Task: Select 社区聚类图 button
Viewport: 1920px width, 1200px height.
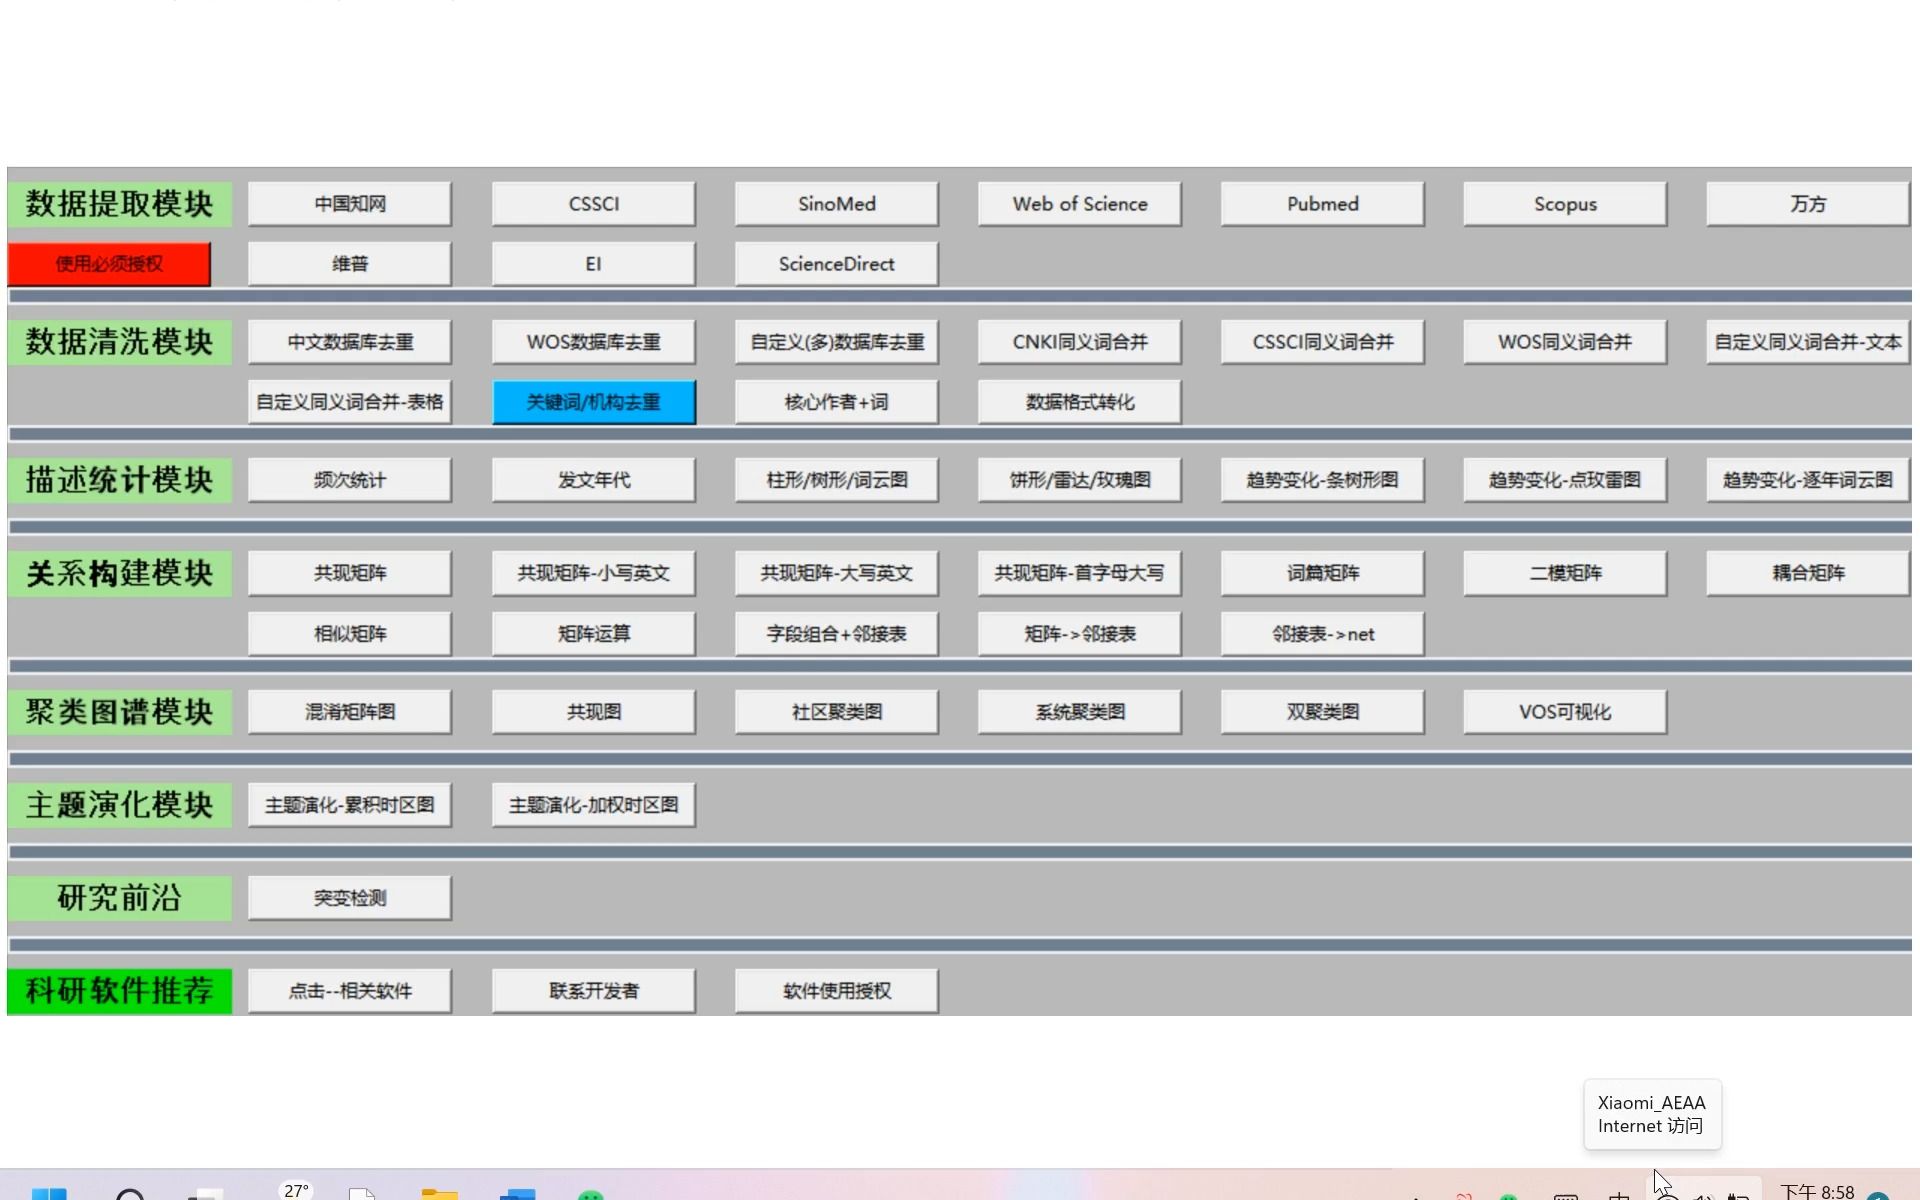Action: click(x=837, y=712)
